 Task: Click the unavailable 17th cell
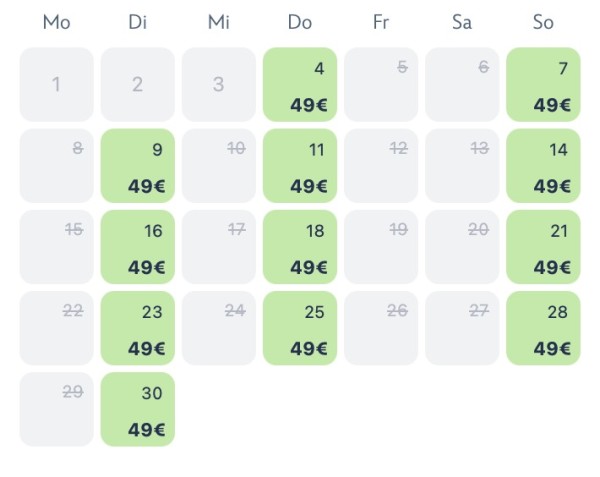[219, 247]
